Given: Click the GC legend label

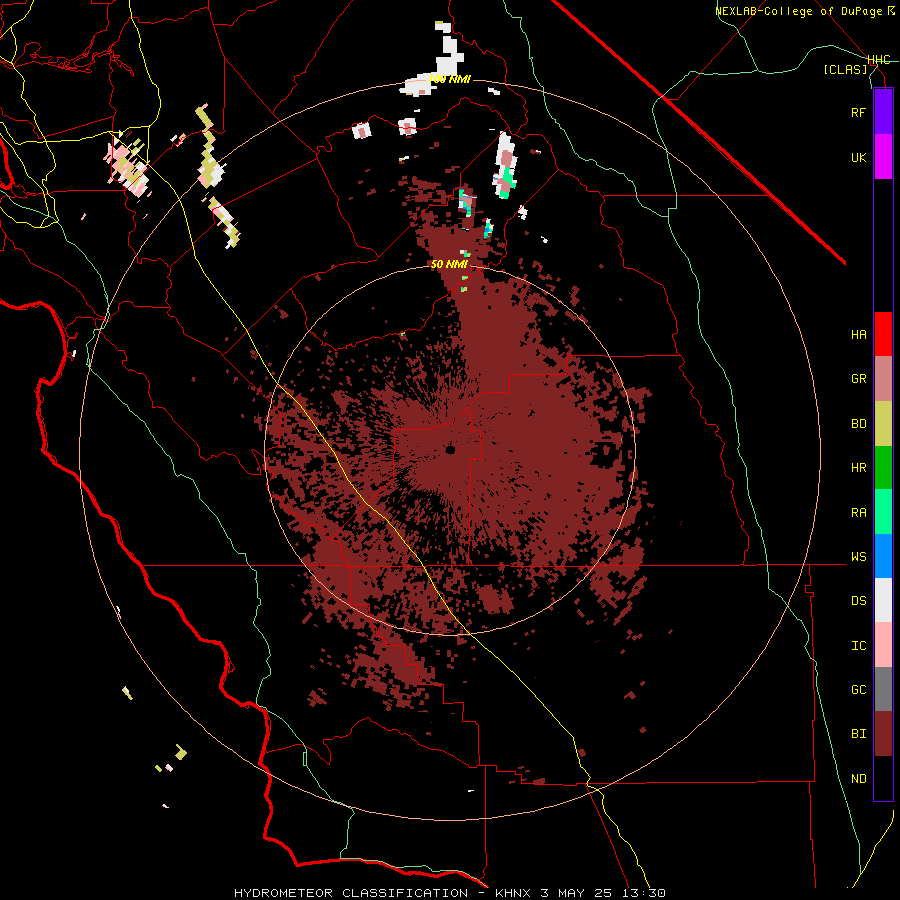Looking at the screenshot, I should (x=858, y=689).
